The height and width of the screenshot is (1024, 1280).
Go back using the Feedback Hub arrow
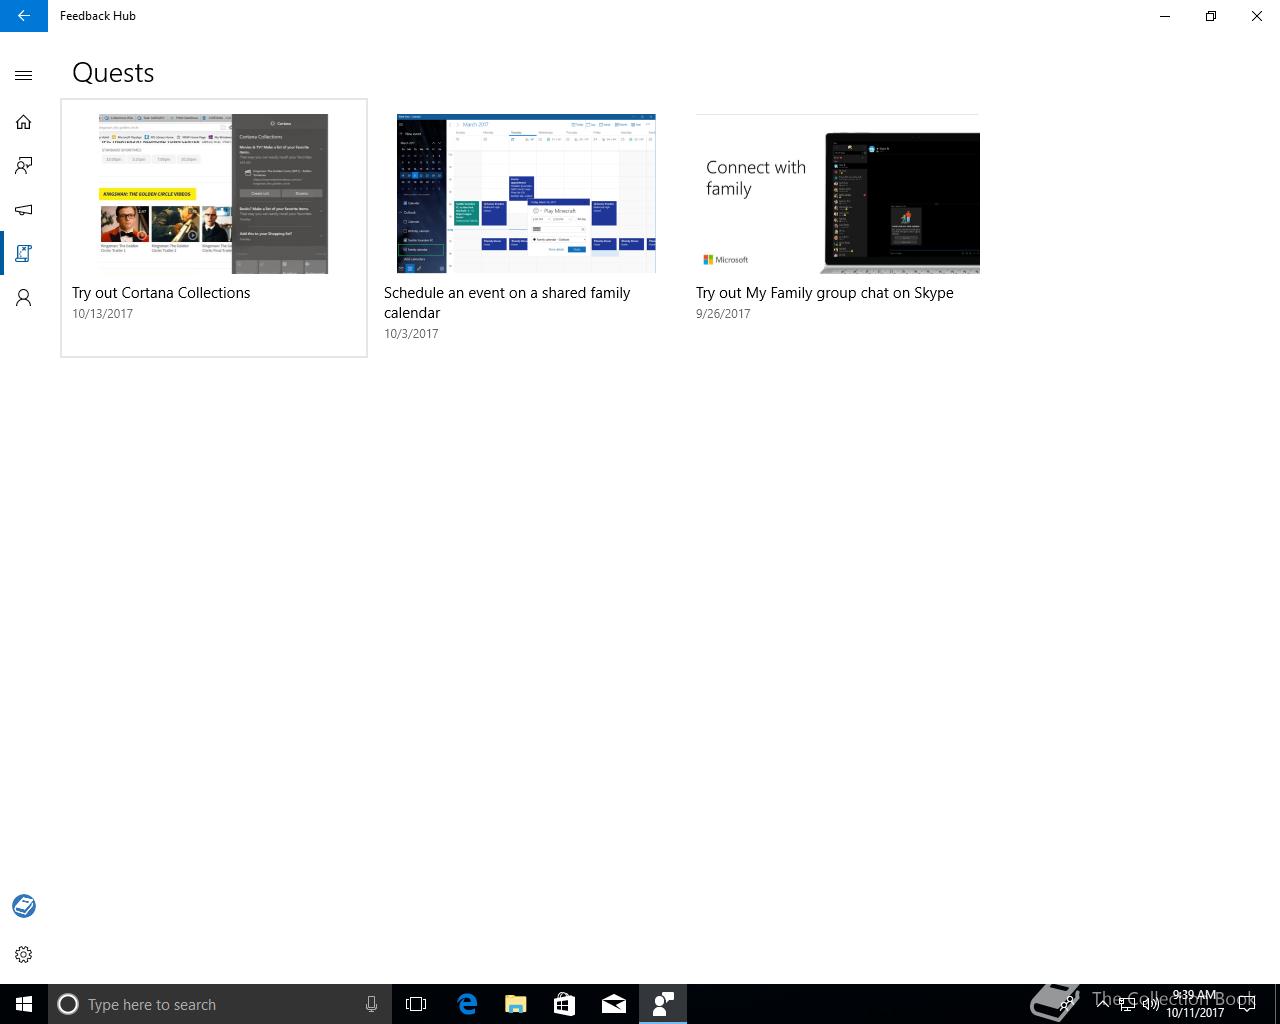(23, 16)
